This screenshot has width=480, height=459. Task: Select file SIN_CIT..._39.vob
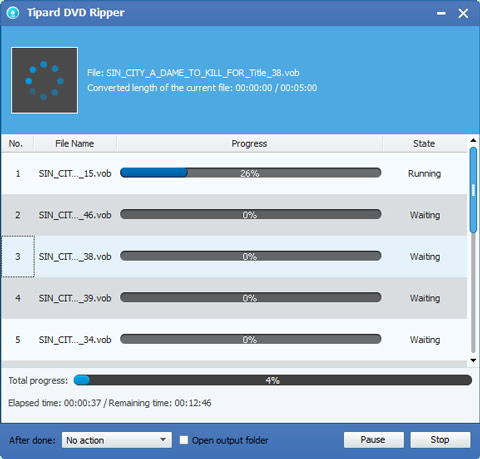[75, 298]
